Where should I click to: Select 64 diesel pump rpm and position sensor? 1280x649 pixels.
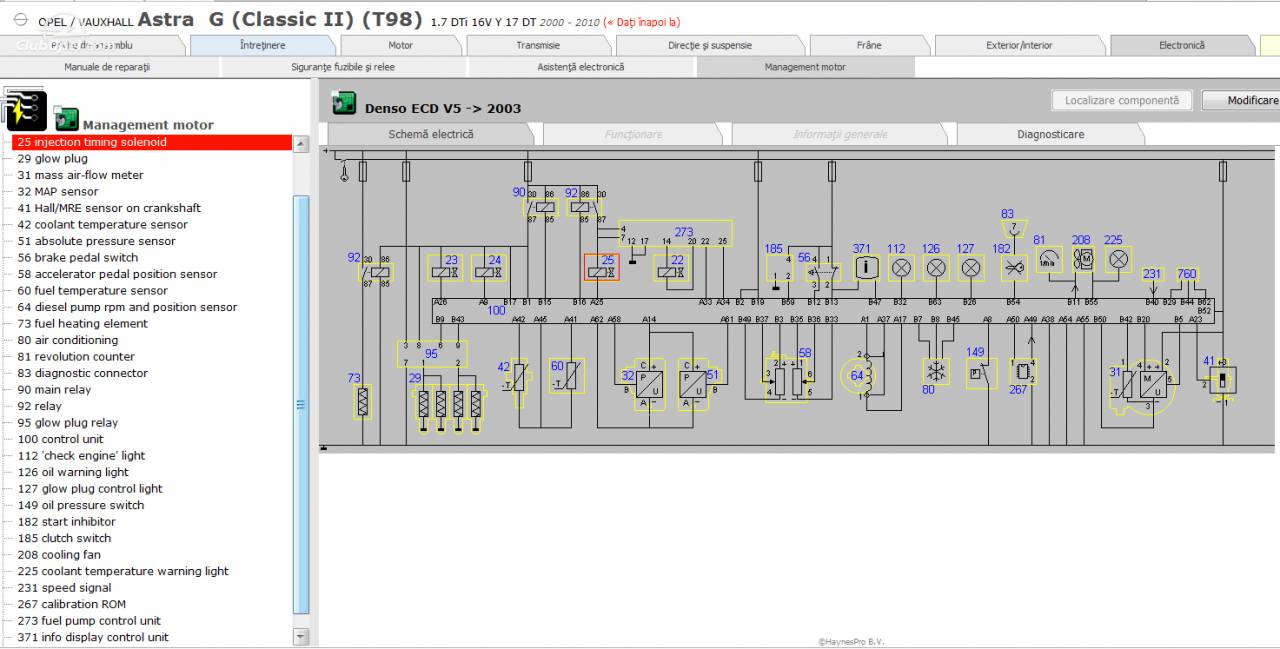[128, 307]
